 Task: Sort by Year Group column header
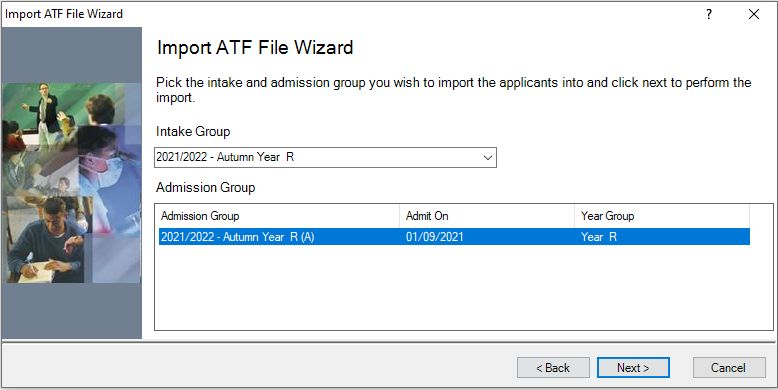(662, 216)
